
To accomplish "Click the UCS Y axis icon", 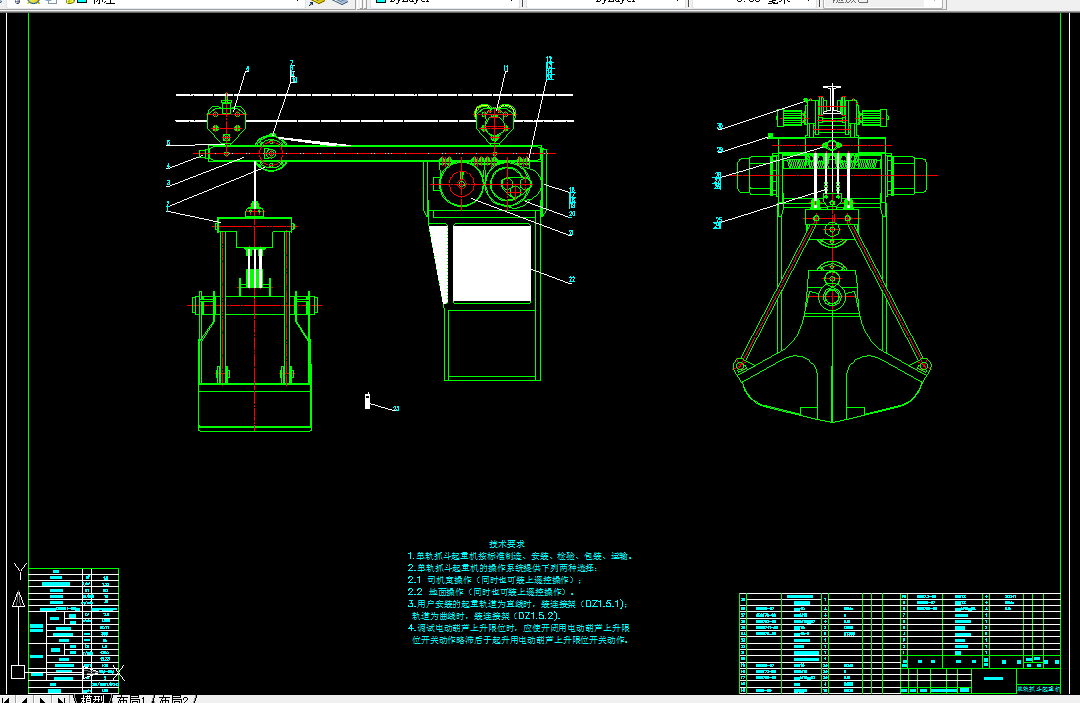I will (x=20, y=570).
